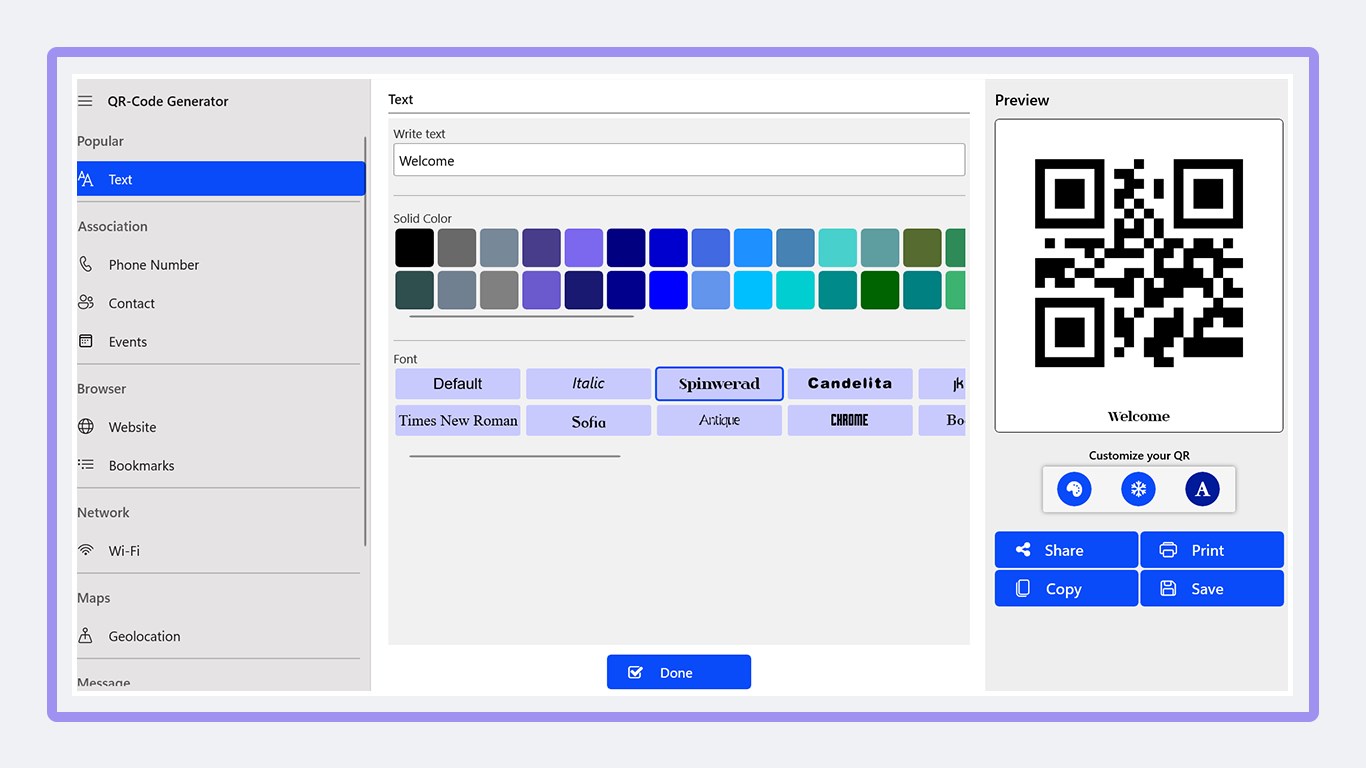
Task: Click the Welcome caption under QR code
Action: pos(1139,416)
